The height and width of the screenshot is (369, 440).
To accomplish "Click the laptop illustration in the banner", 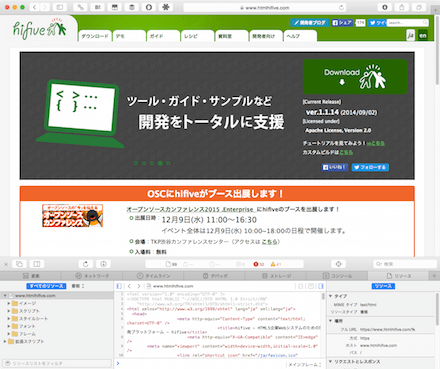I will click(x=80, y=114).
